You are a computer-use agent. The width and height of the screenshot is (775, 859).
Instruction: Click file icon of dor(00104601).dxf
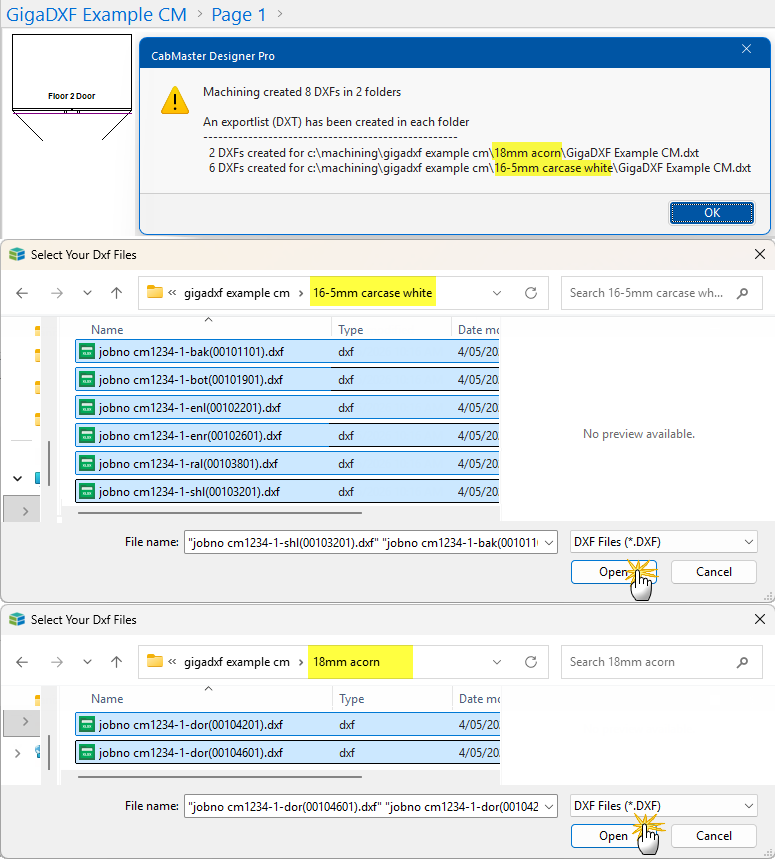(x=87, y=752)
